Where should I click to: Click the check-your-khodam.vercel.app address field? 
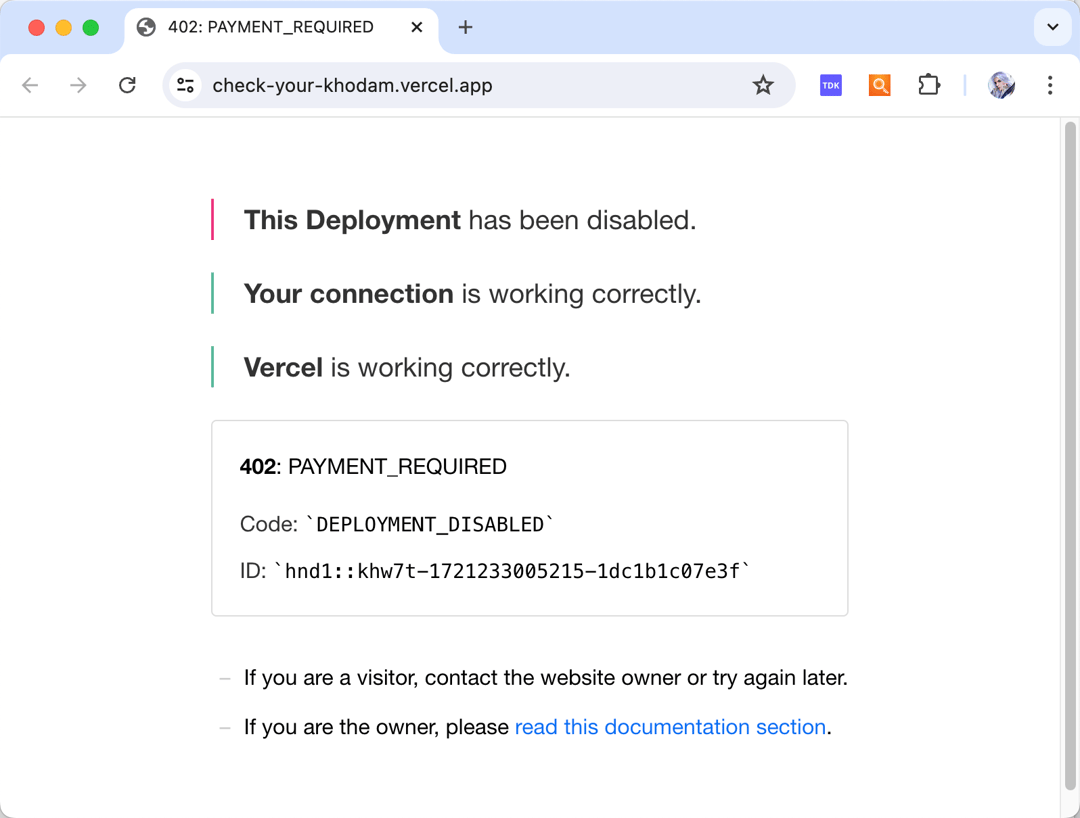pos(450,85)
